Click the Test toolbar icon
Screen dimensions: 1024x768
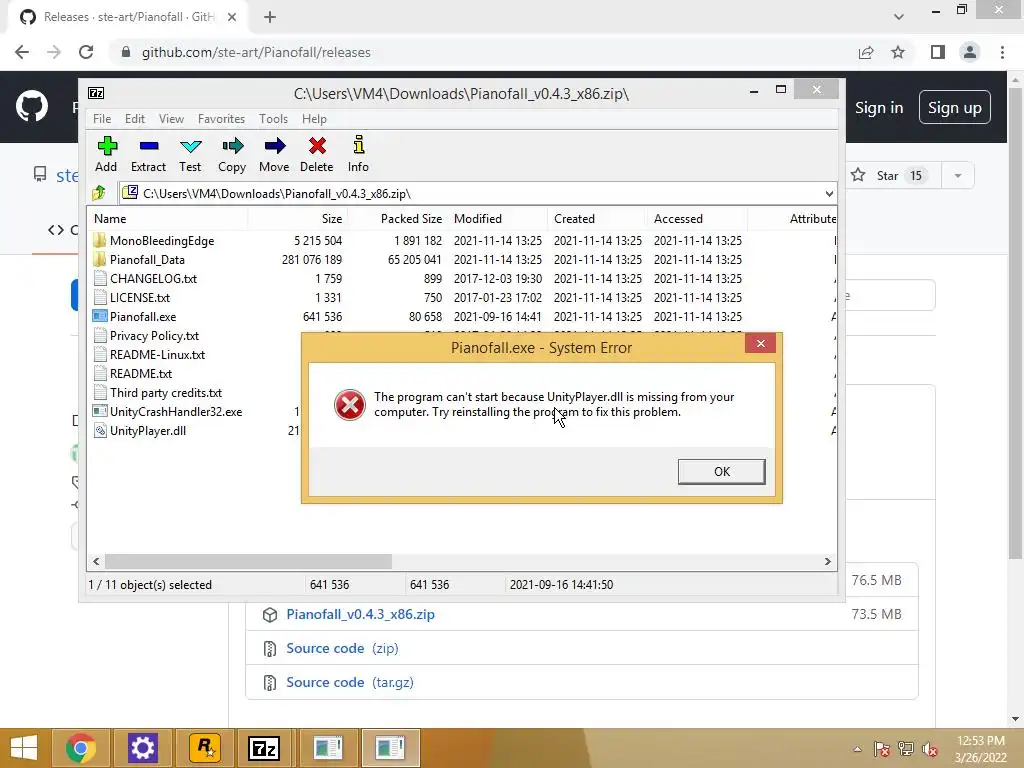[190, 146]
